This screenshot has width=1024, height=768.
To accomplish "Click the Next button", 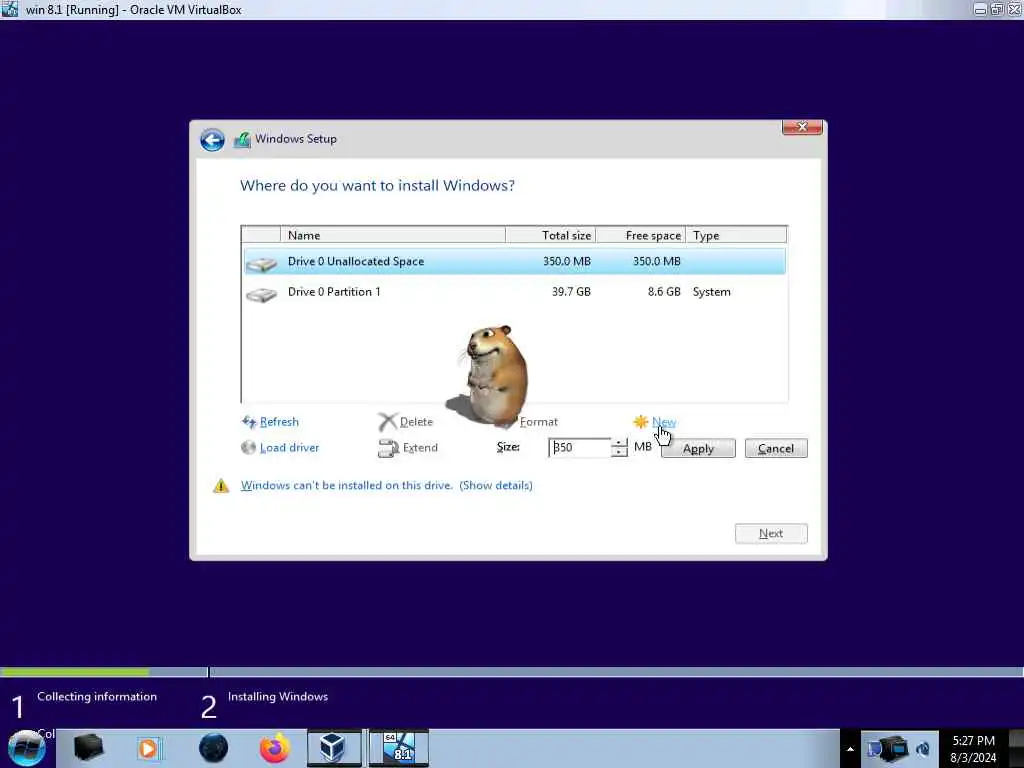I will (771, 534).
